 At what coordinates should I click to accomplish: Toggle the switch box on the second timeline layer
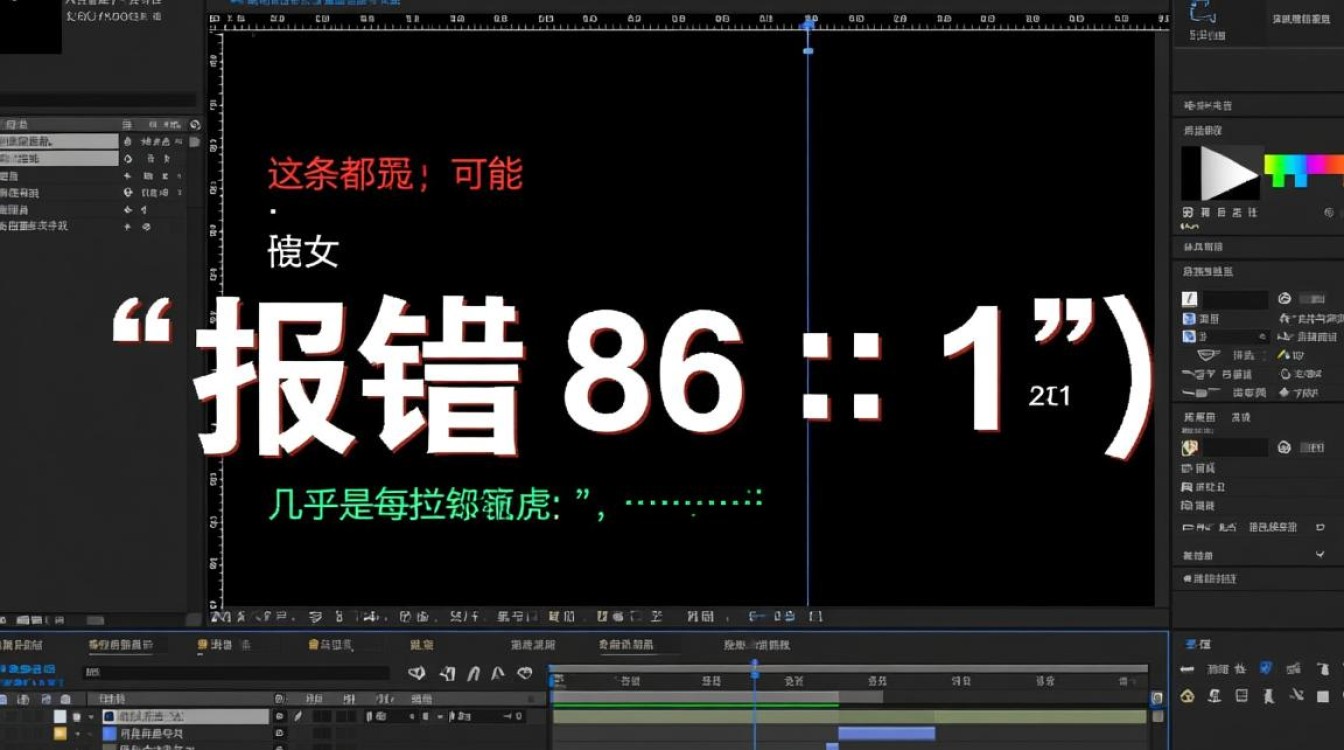coord(279,734)
